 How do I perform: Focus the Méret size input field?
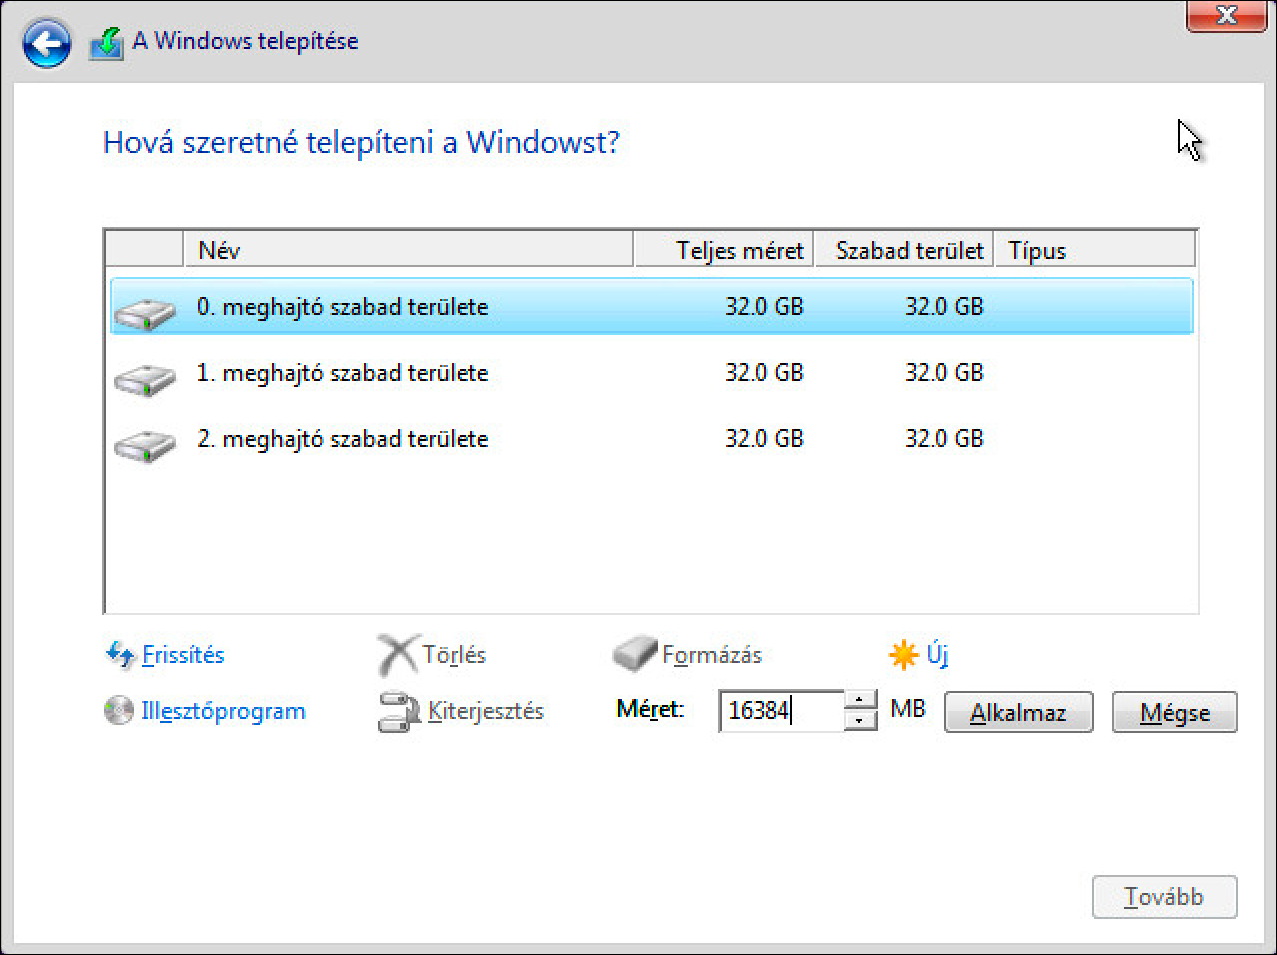coord(781,711)
